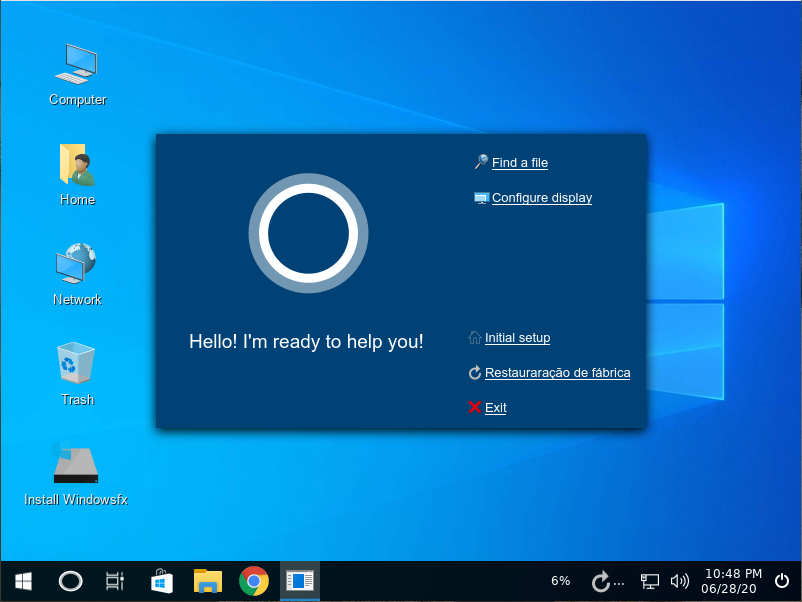Launch the Store app from taskbar
Screen dimensions: 802x602
162,581
